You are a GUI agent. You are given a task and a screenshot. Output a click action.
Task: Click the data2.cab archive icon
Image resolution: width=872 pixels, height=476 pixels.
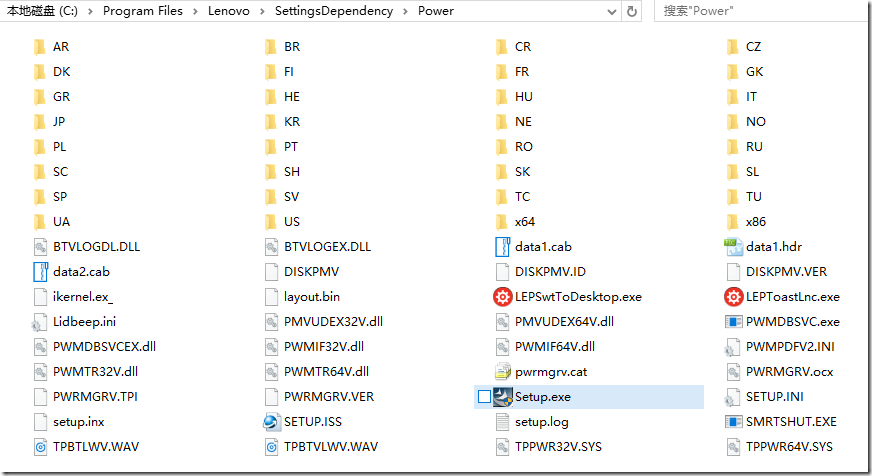41,272
